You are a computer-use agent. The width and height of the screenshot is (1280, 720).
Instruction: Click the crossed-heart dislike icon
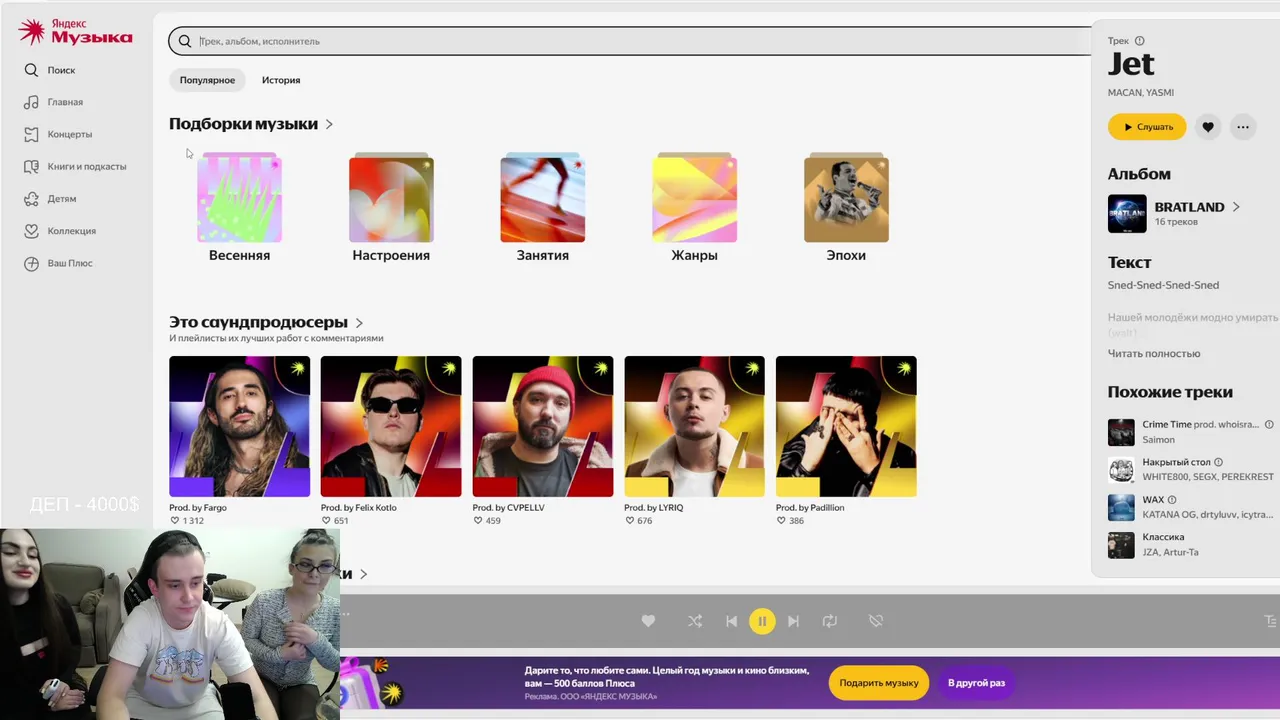876,621
